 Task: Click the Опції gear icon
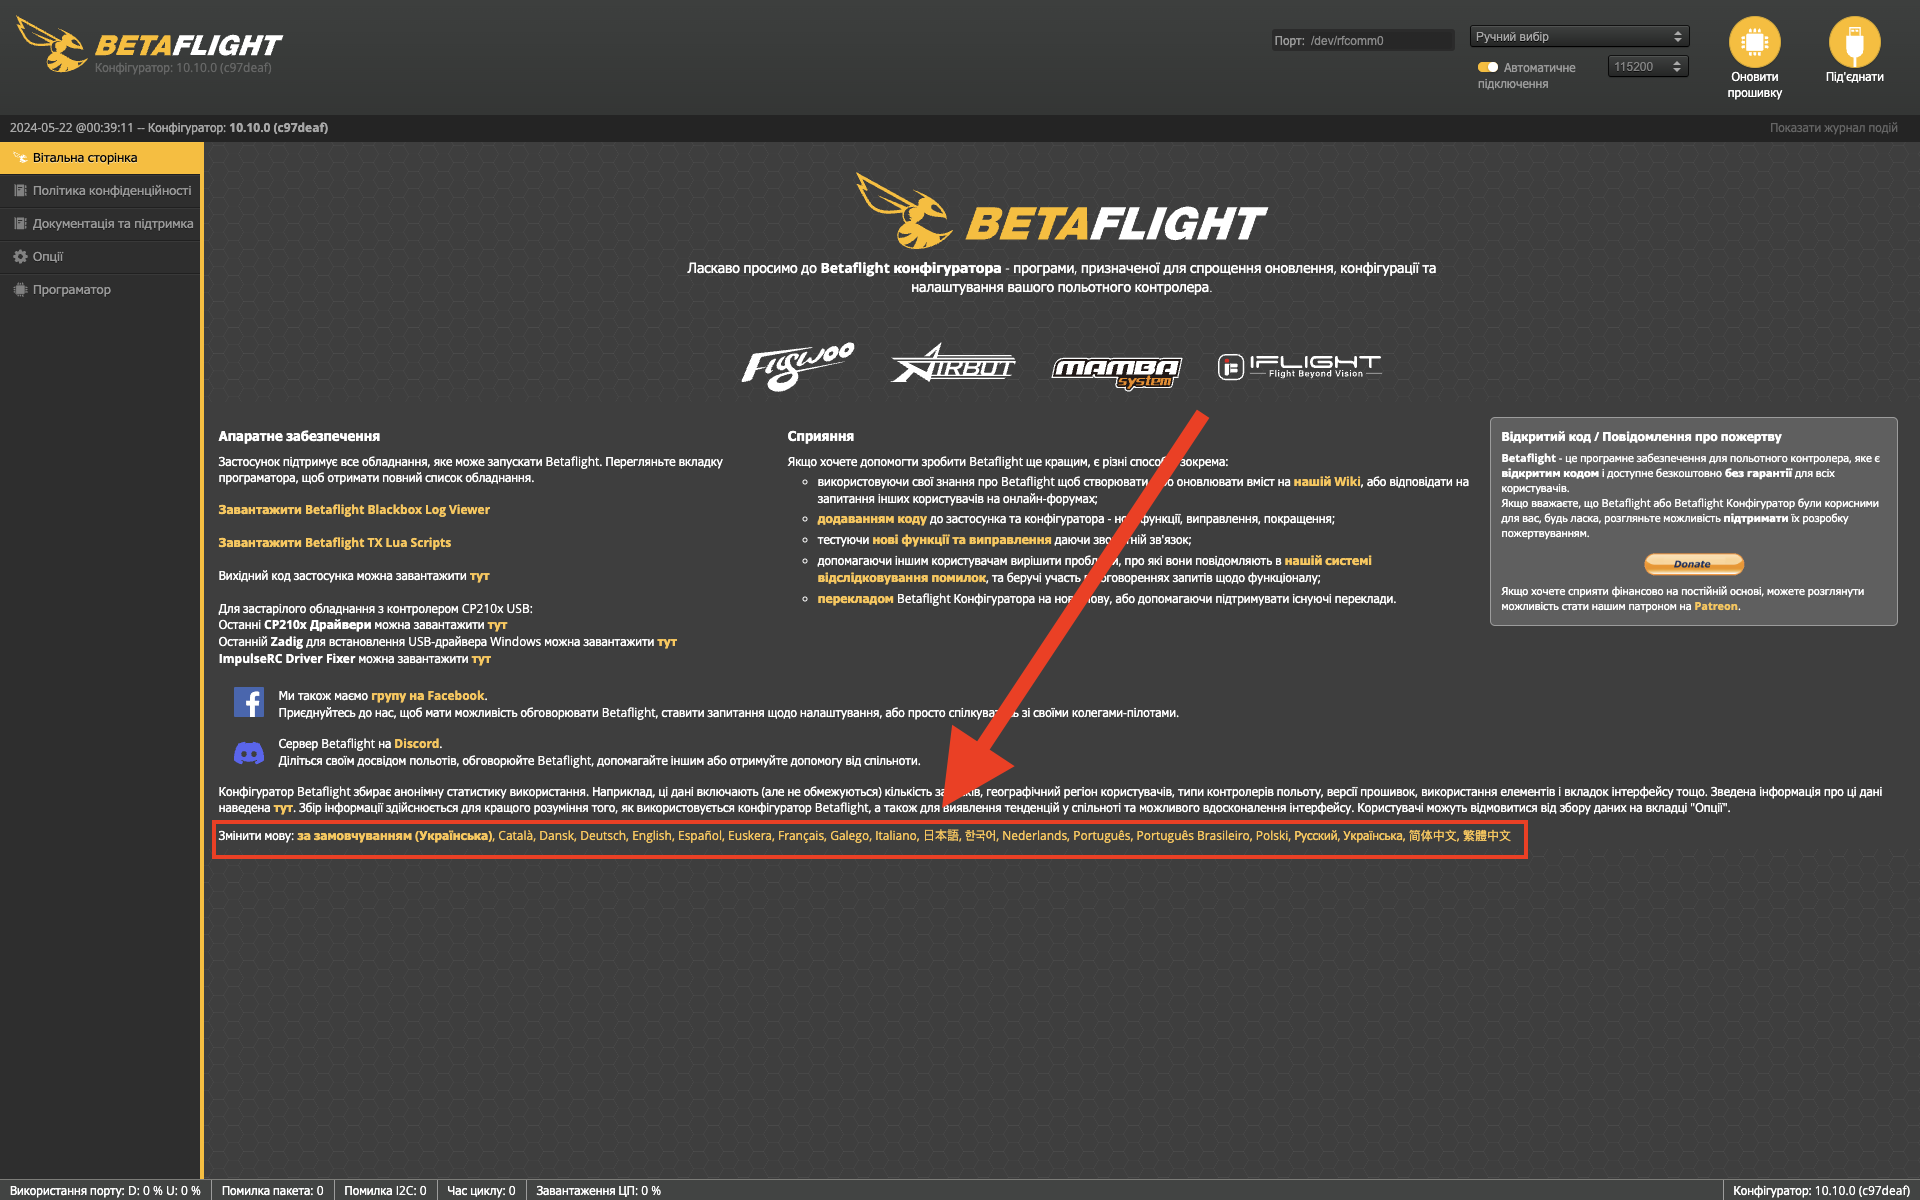[x=20, y=257]
